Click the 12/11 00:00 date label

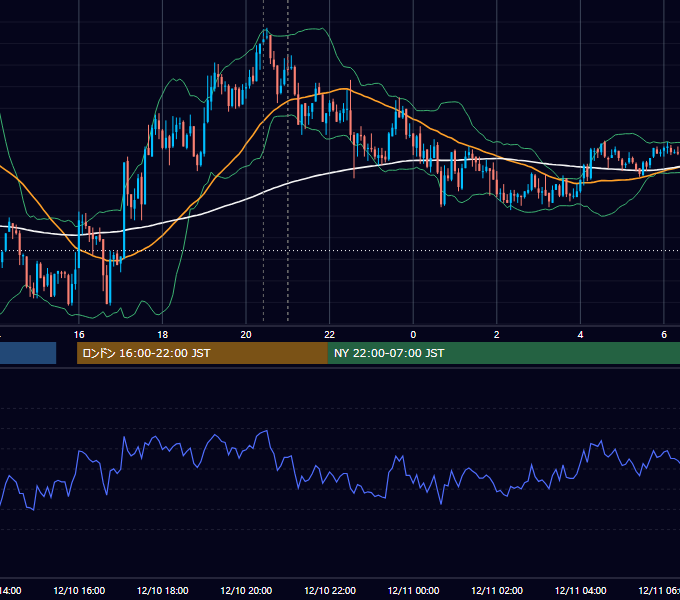click(413, 590)
